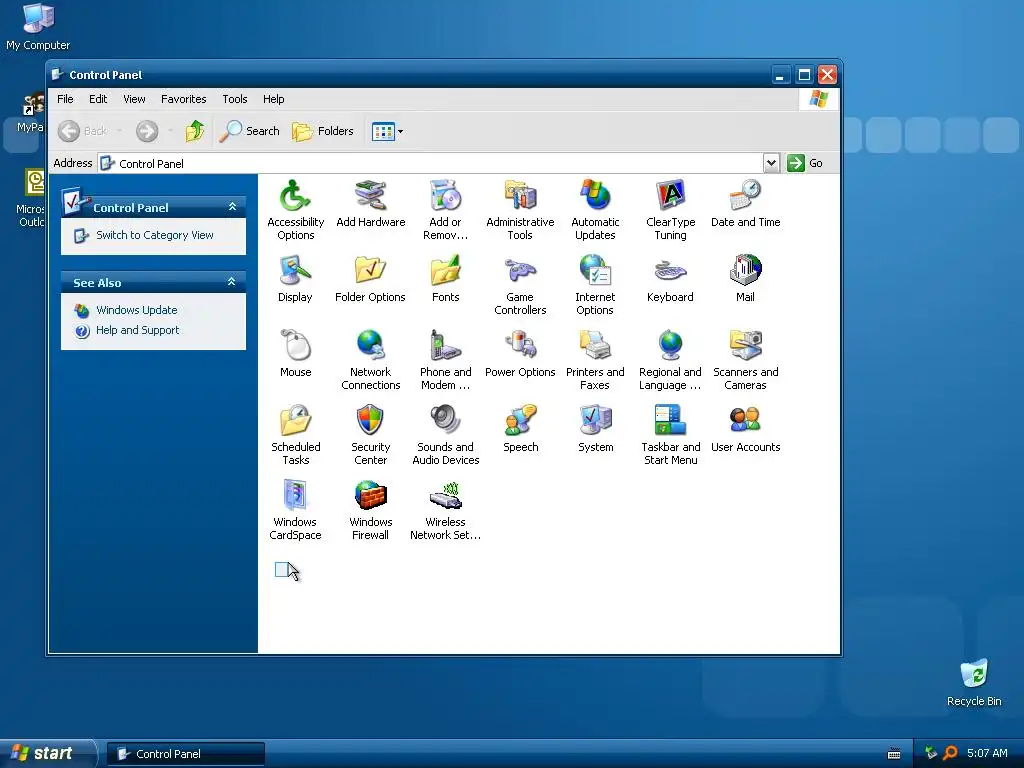The height and width of the screenshot is (768, 1024).
Task: Open the Edit menu
Action: (98, 99)
